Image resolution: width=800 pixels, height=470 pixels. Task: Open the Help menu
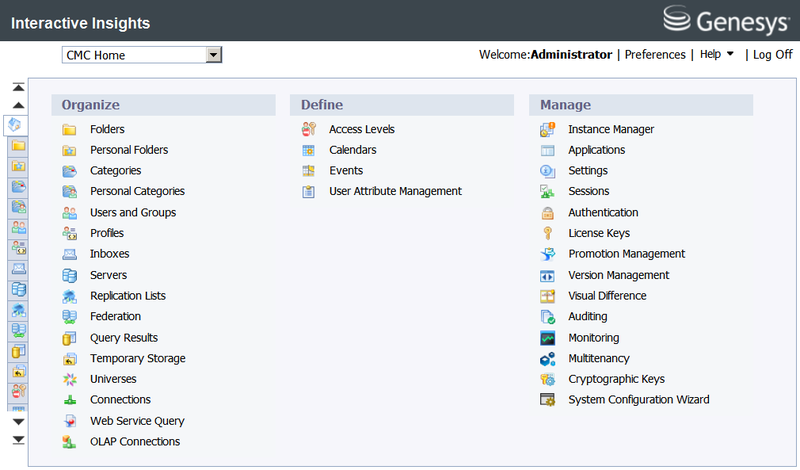[x=710, y=54]
